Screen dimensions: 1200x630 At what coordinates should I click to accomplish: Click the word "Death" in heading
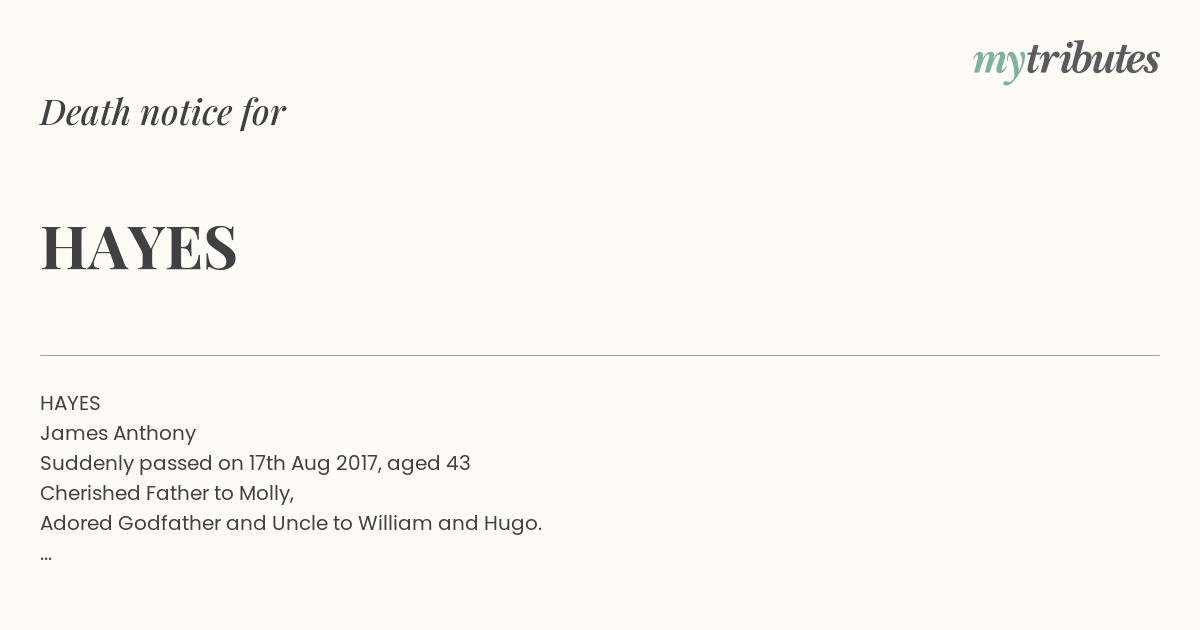[86, 112]
